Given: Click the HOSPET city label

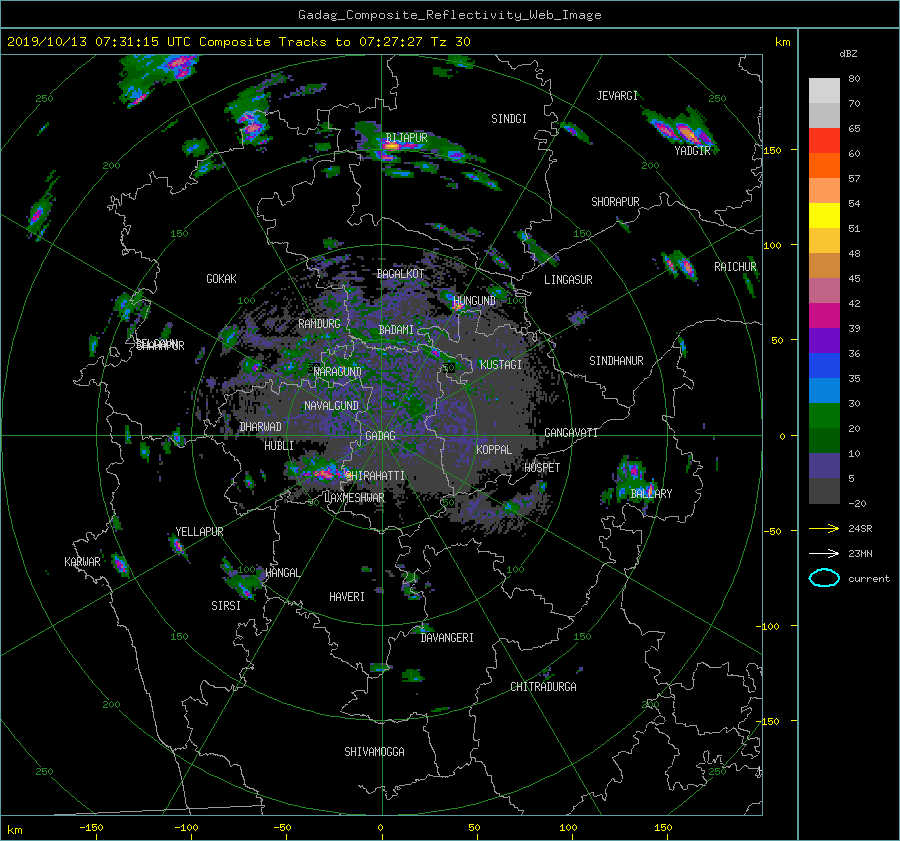Looking at the screenshot, I should 542,468.
